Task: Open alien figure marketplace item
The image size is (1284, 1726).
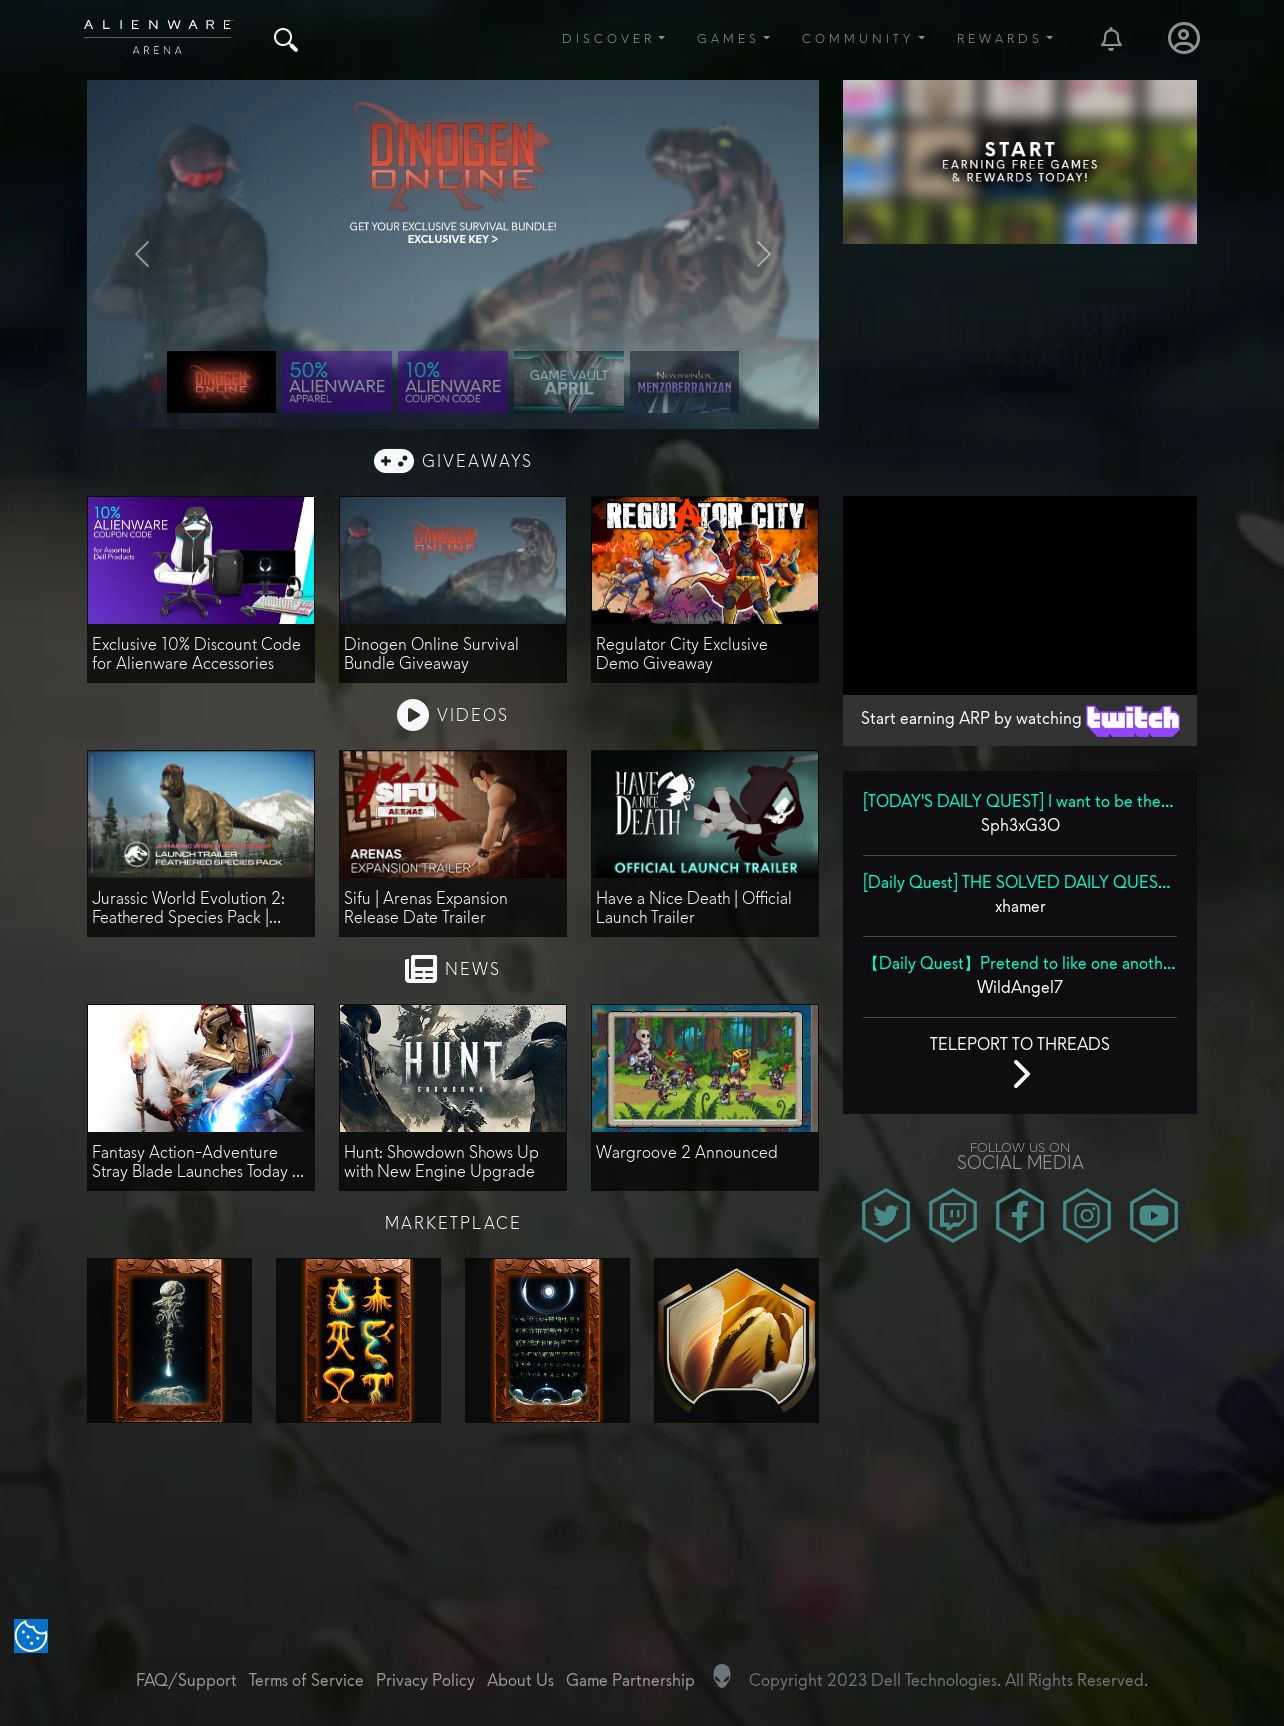Action: click(169, 1340)
